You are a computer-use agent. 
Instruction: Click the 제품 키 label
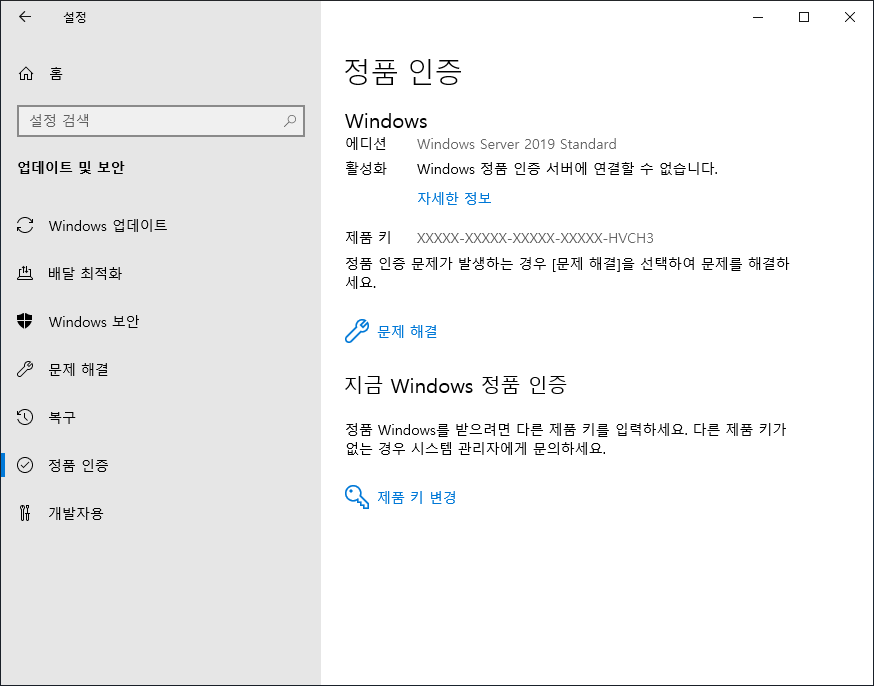(x=368, y=238)
